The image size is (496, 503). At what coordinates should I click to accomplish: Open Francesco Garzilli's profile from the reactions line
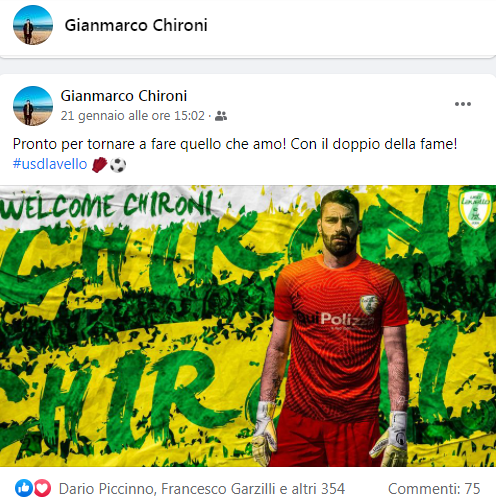(x=219, y=489)
